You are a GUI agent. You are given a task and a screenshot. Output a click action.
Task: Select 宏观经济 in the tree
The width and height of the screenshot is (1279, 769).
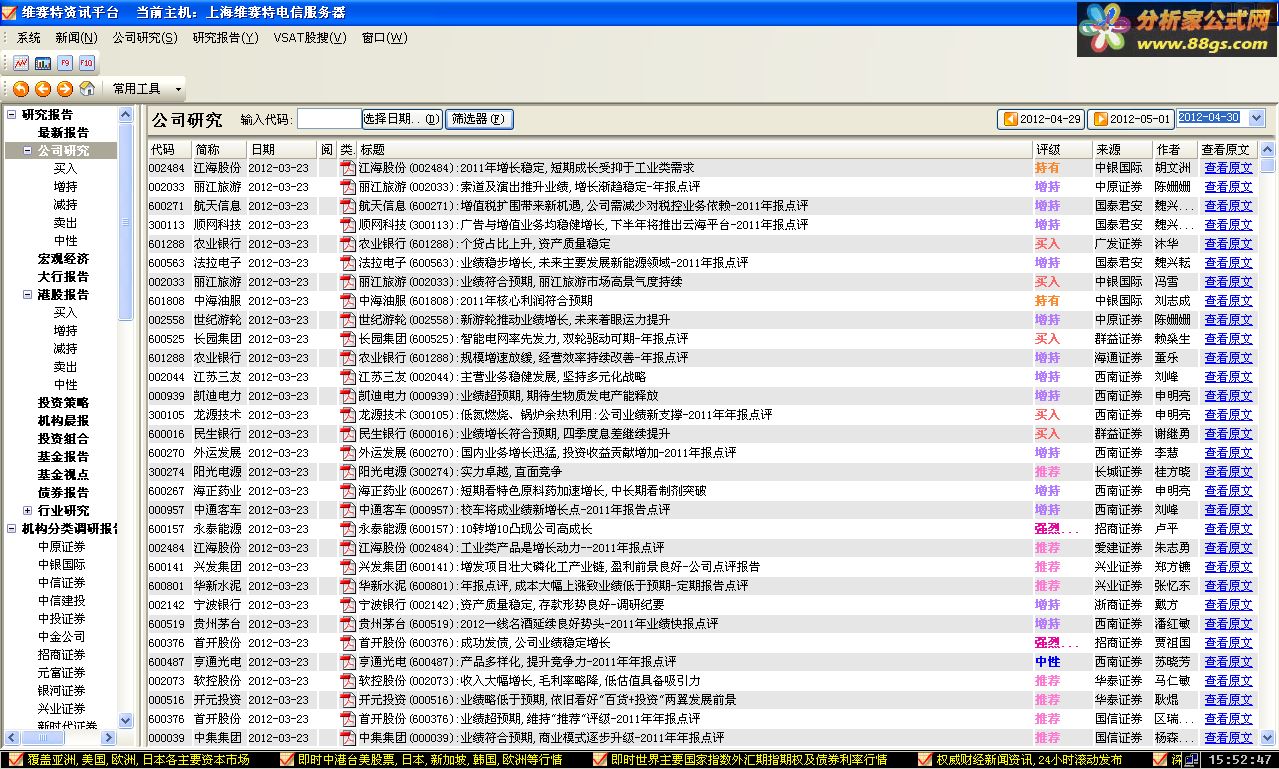pos(63,259)
